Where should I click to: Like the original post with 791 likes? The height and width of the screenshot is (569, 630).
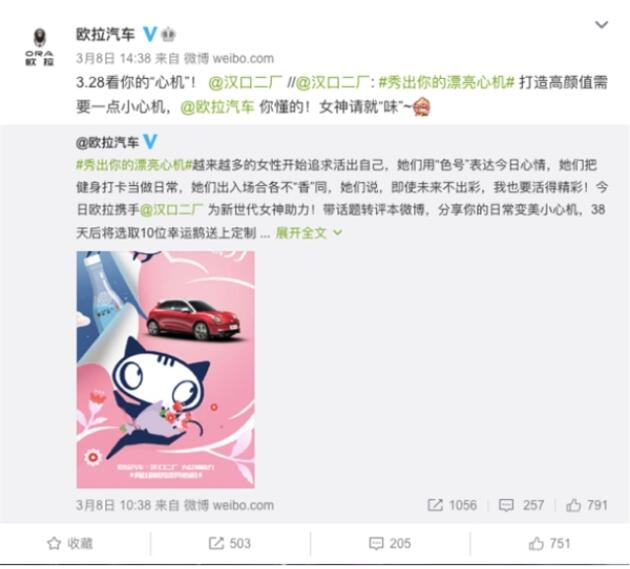tap(587, 505)
